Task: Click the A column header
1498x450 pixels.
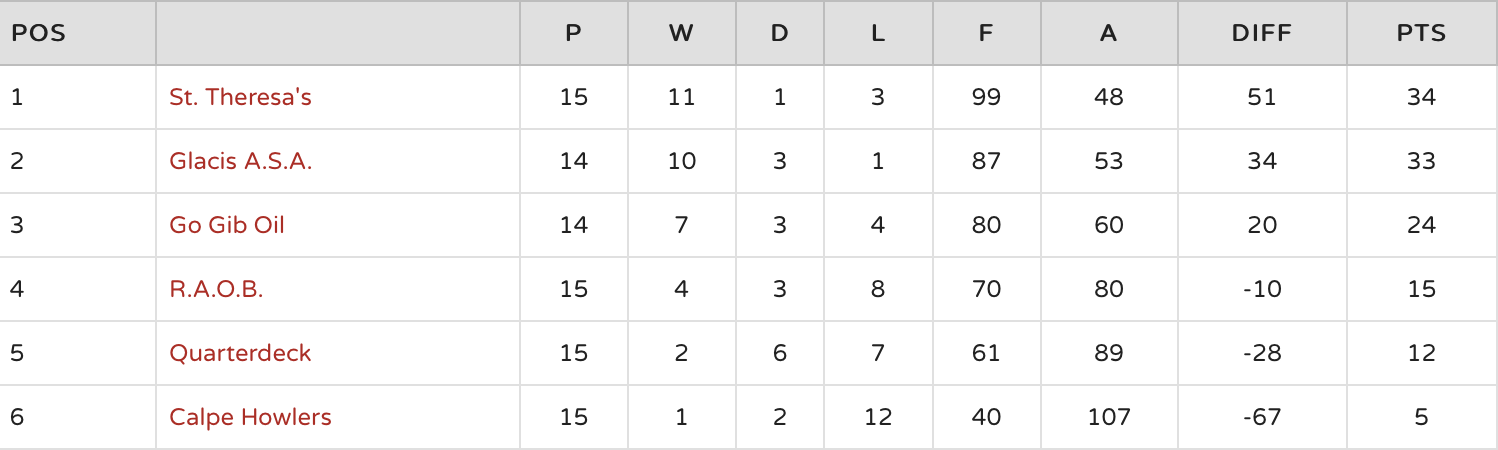Action: pyautogui.click(x=1108, y=33)
